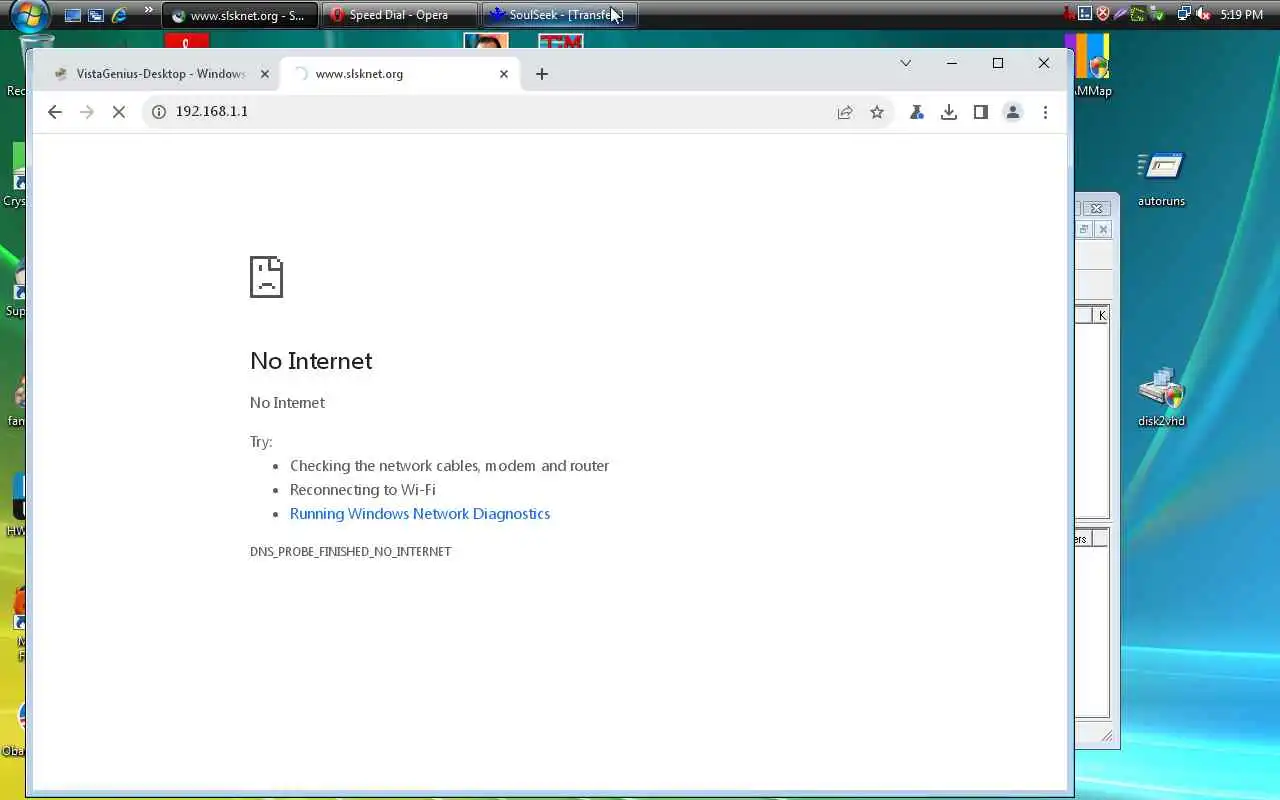
Task: Click the browser forward arrow
Action: pyautogui.click(x=87, y=112)
